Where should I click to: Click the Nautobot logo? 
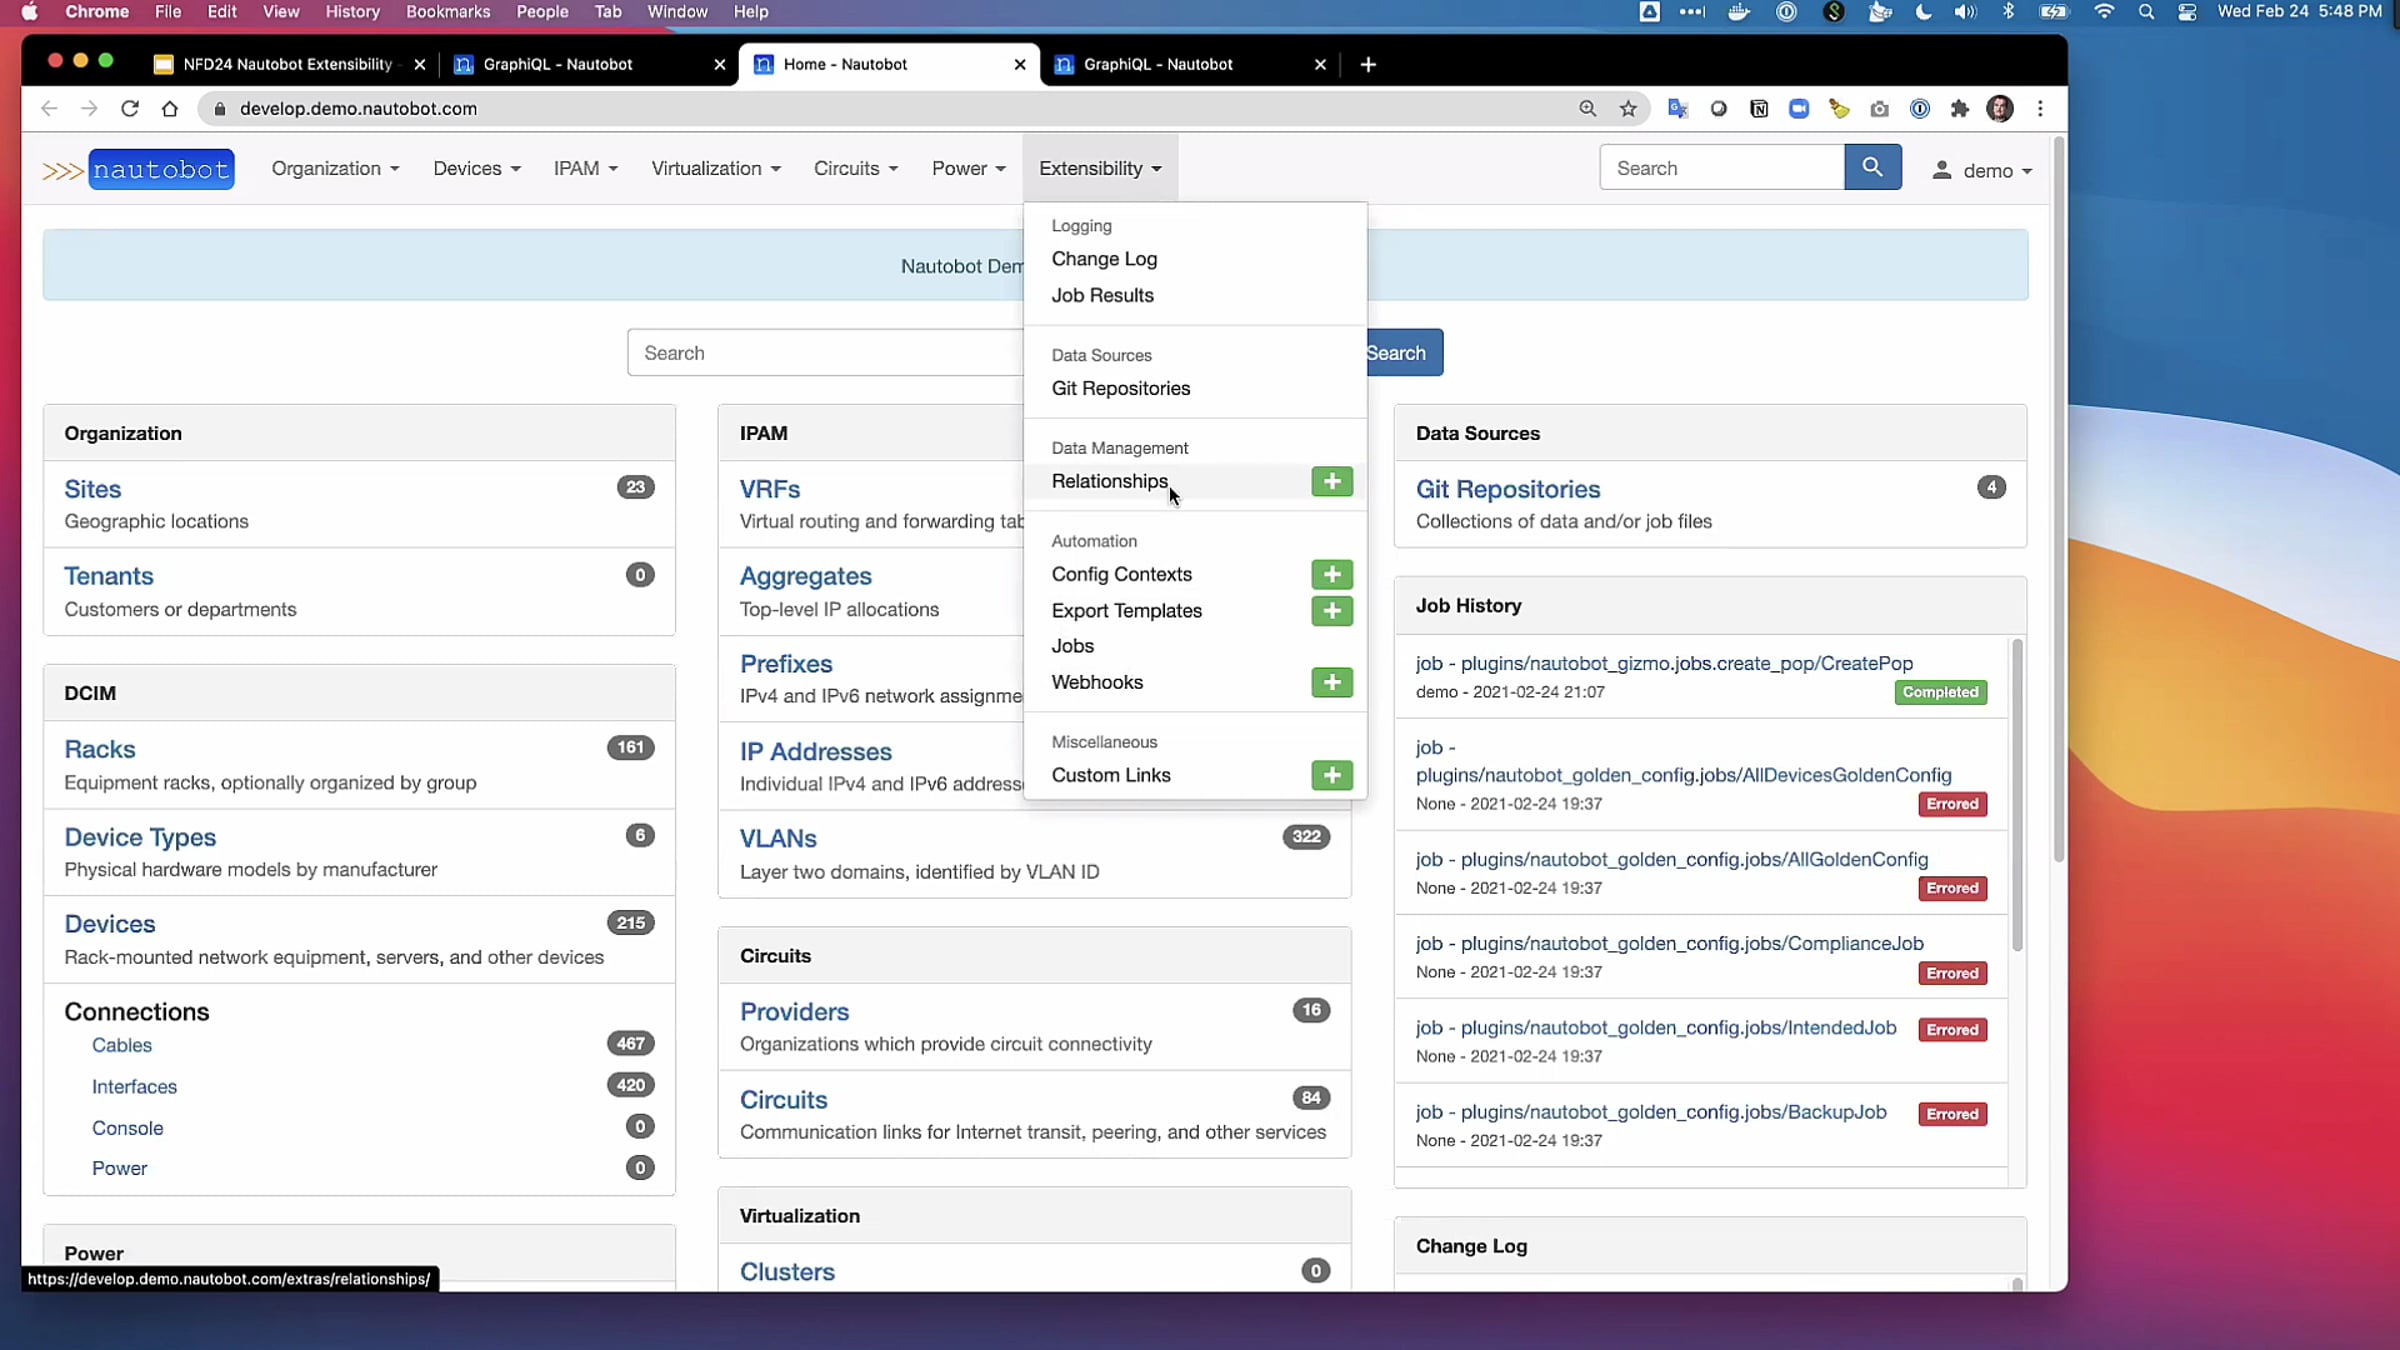[160, 169]
